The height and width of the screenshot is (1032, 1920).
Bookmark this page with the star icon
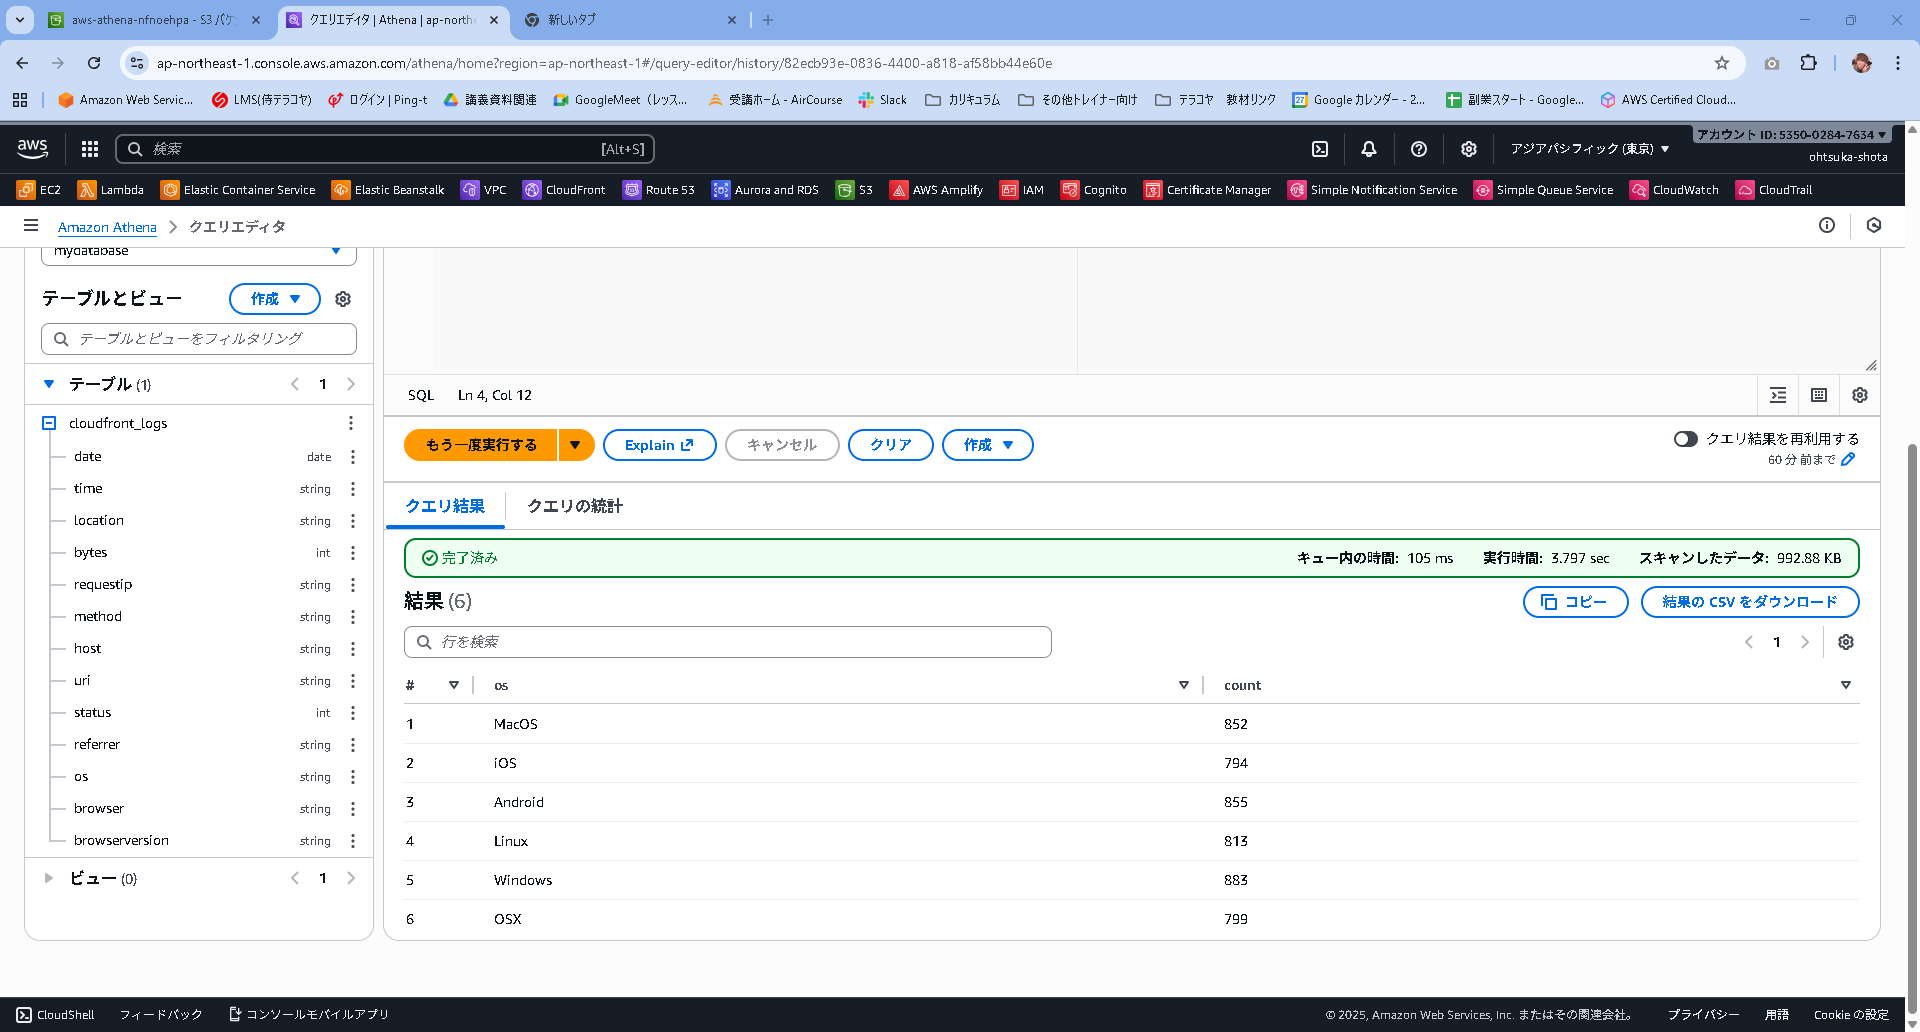1722,63
